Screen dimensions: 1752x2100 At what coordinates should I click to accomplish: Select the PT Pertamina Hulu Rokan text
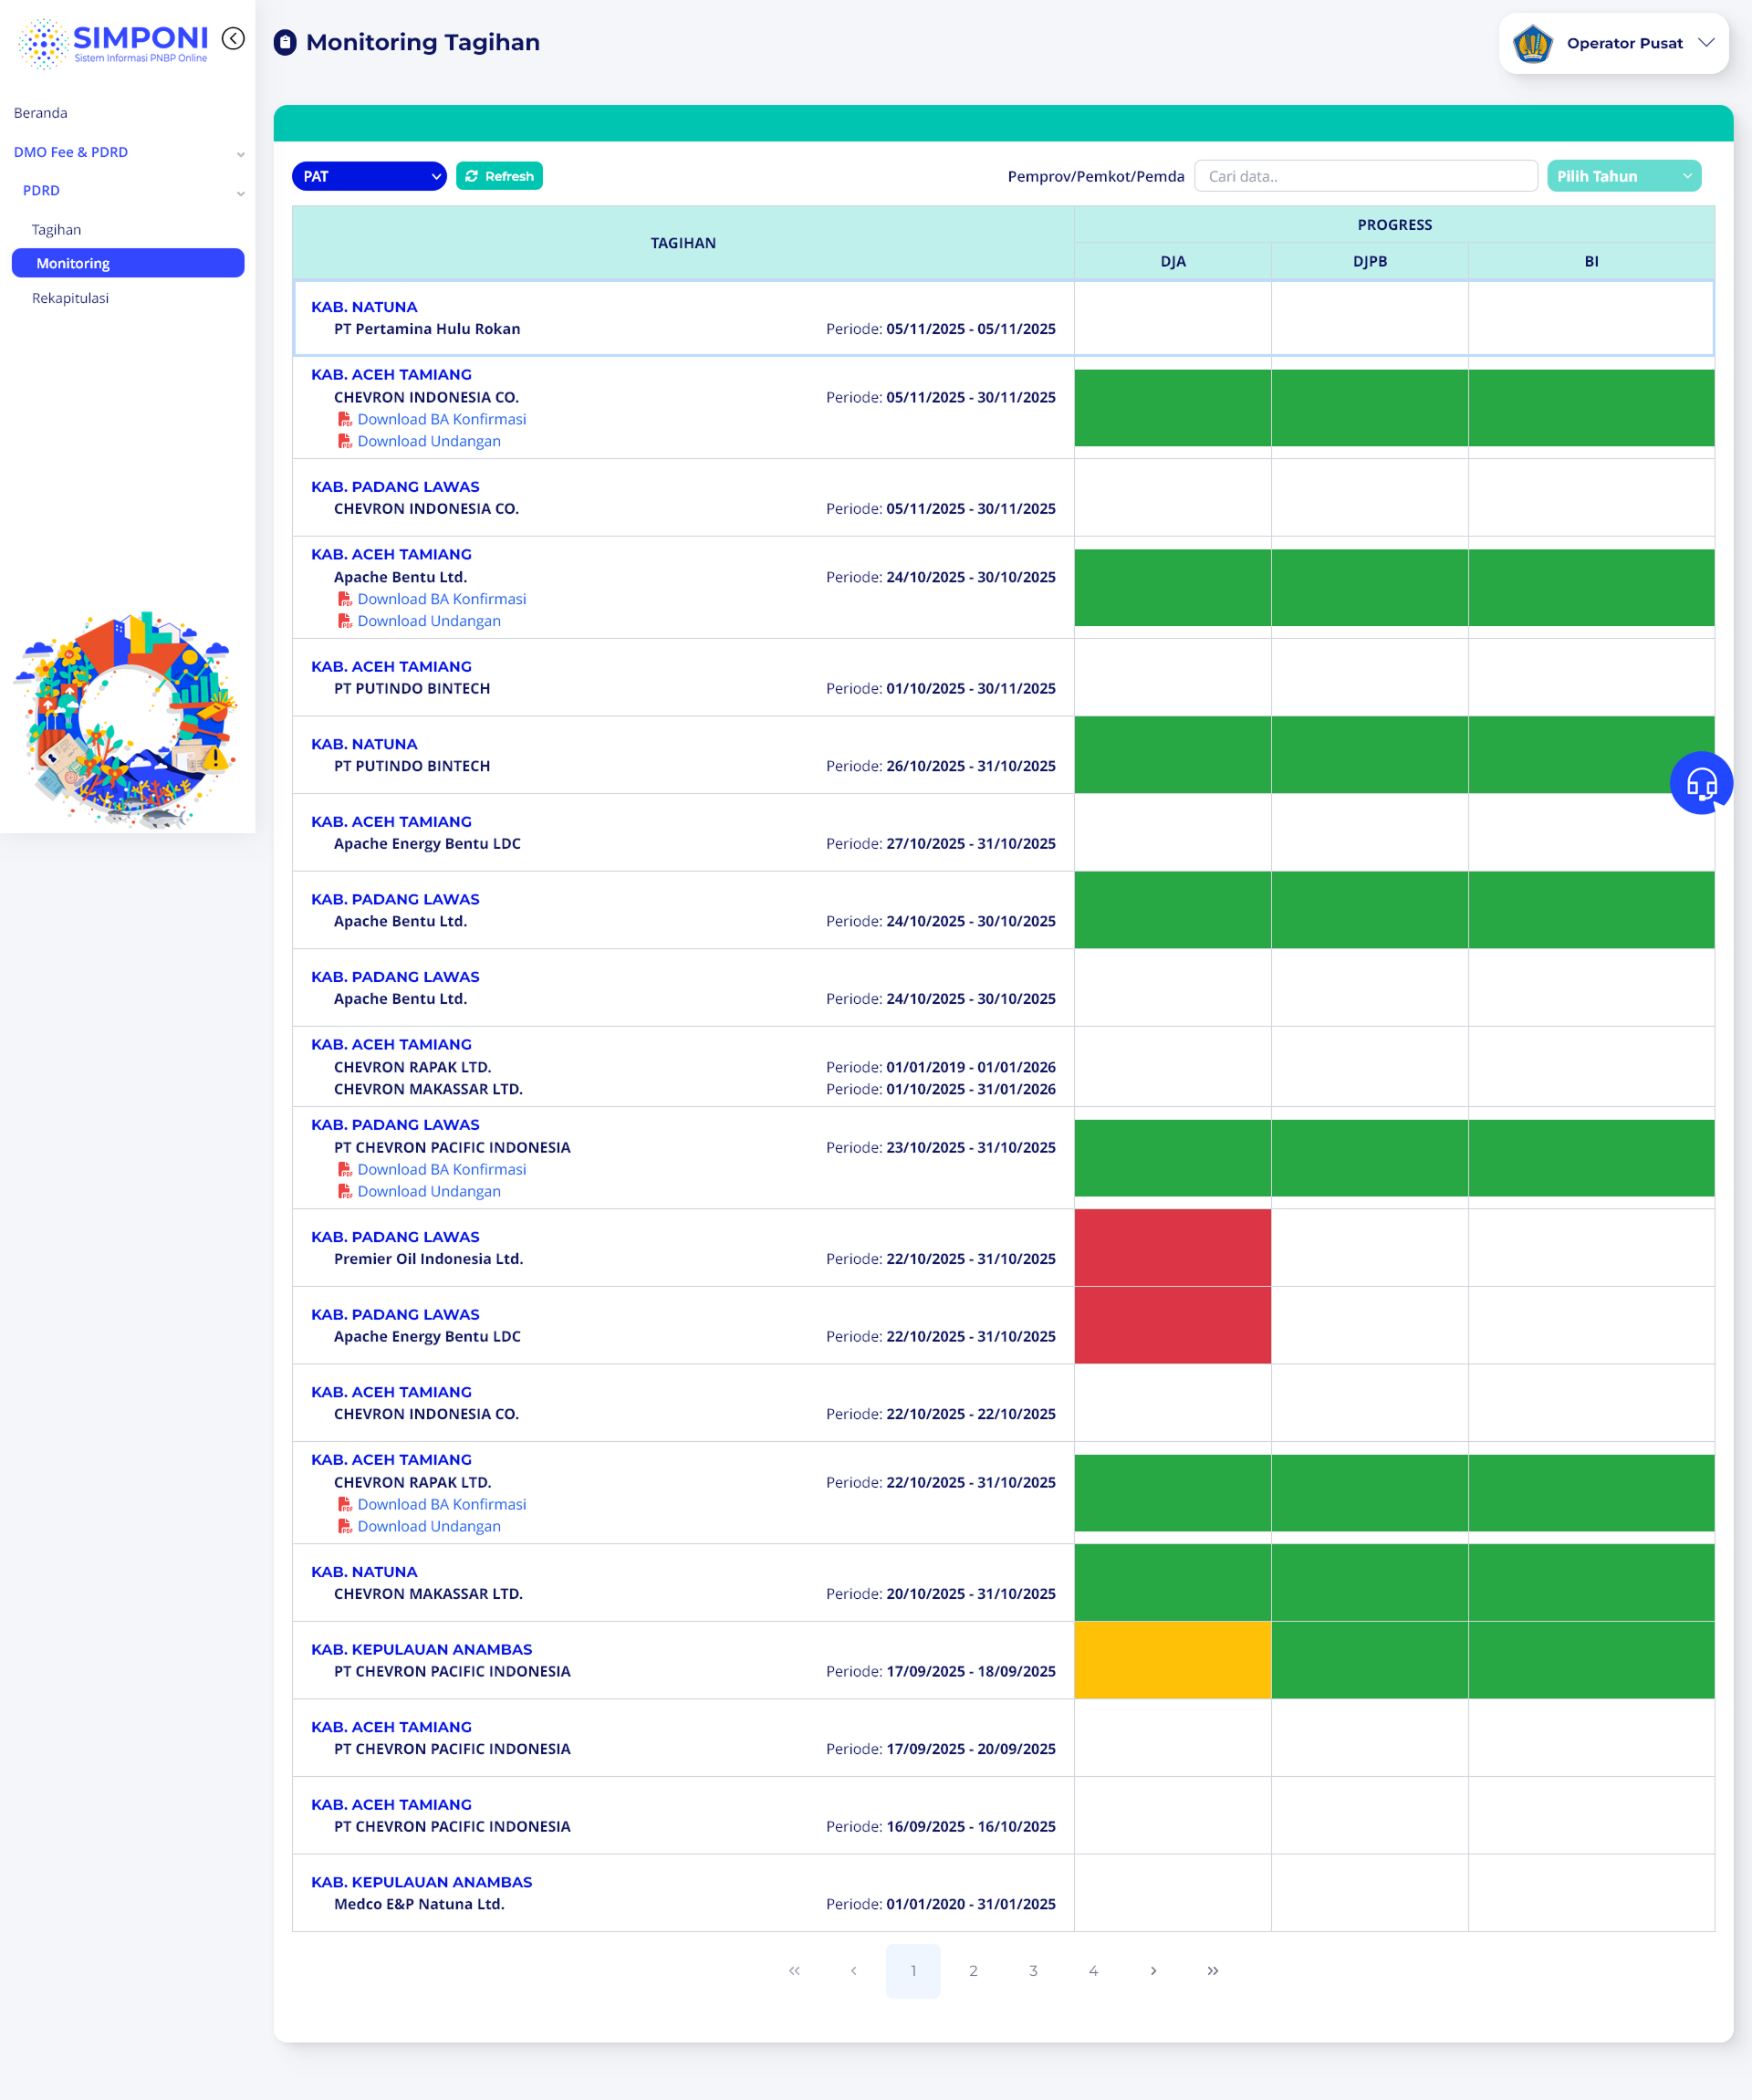click(x=427, y=329)
